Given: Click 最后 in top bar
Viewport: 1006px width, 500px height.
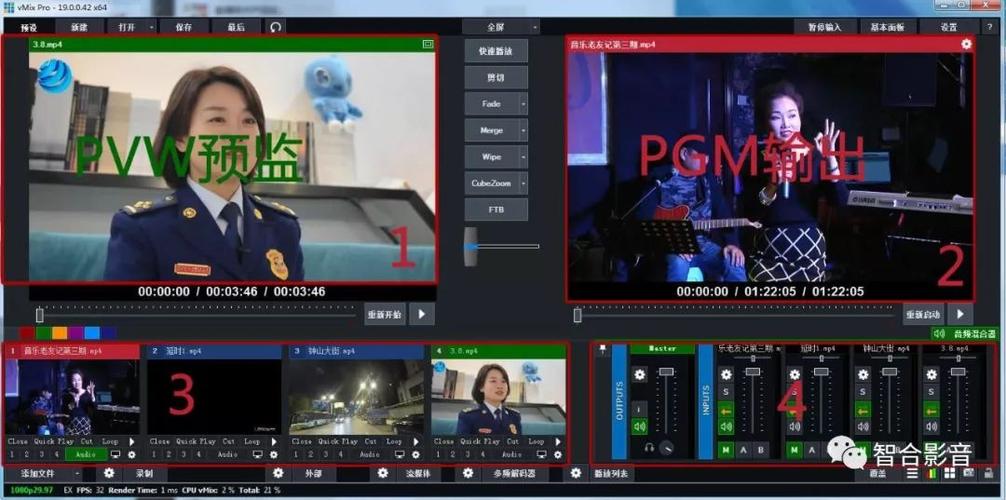Looking at the screenshot, I should coord(237,28).
